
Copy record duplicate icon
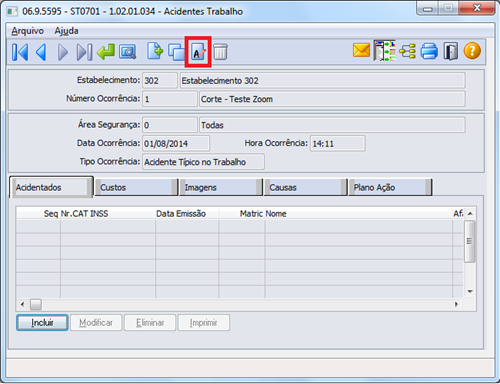coord(176,52)
